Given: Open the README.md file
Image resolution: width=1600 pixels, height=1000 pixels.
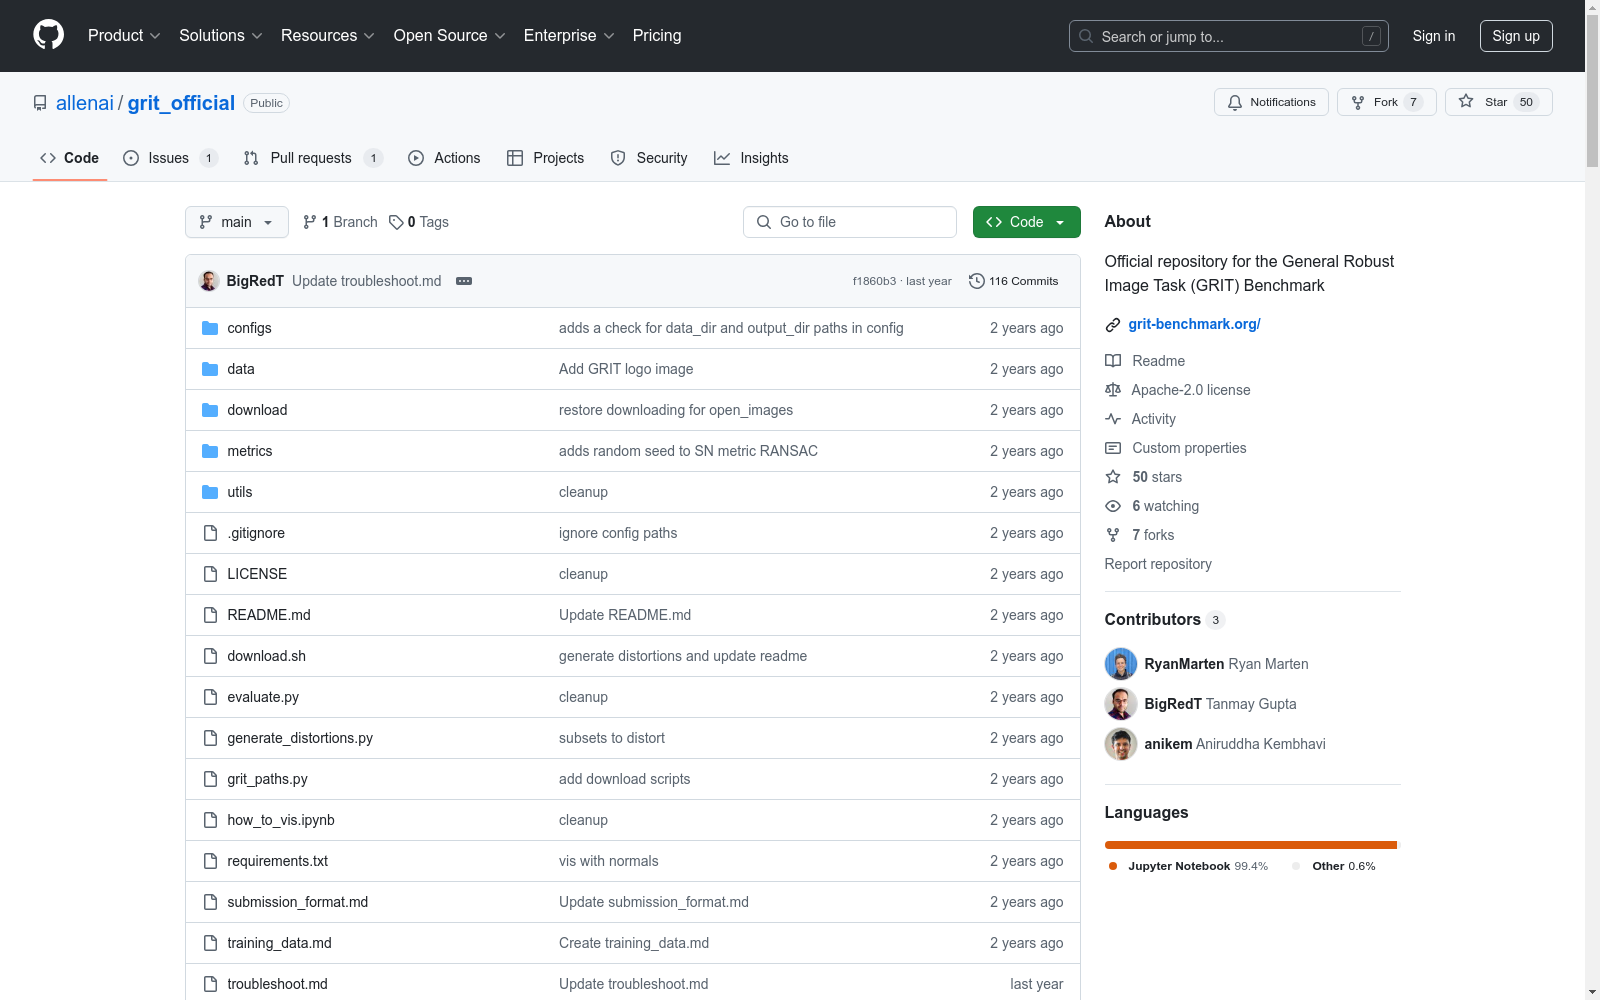Looking at the screenshot, I should click(x=269, y=615).
